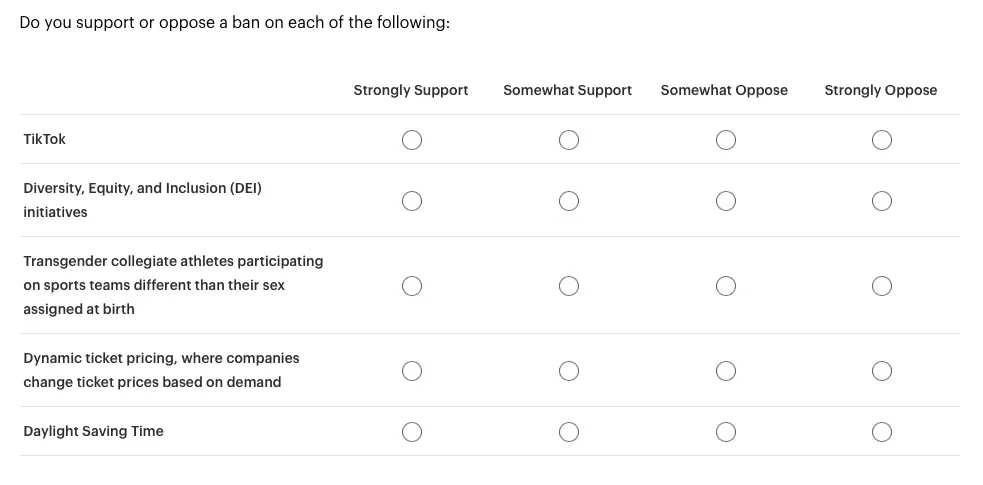The height and width of the screenshot is (485, 983).
Task: Choose Somewhat Support for transgender athletes row
Action: pyautogui.click(x=569, y=286)
